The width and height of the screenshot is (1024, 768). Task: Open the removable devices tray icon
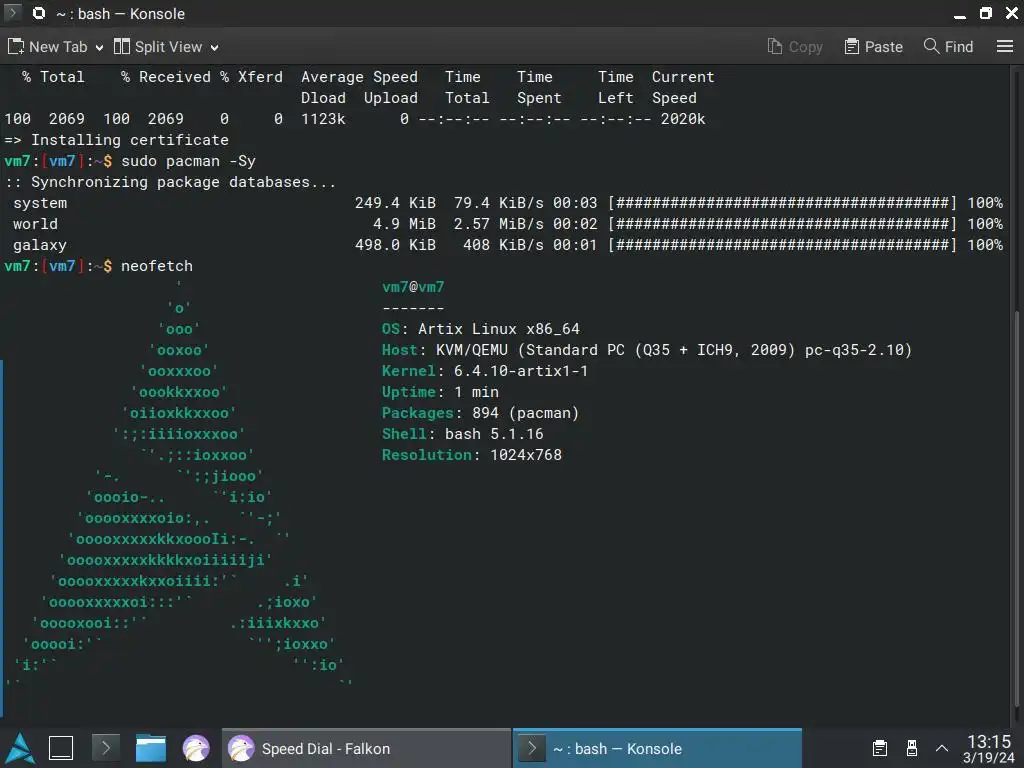912,748
